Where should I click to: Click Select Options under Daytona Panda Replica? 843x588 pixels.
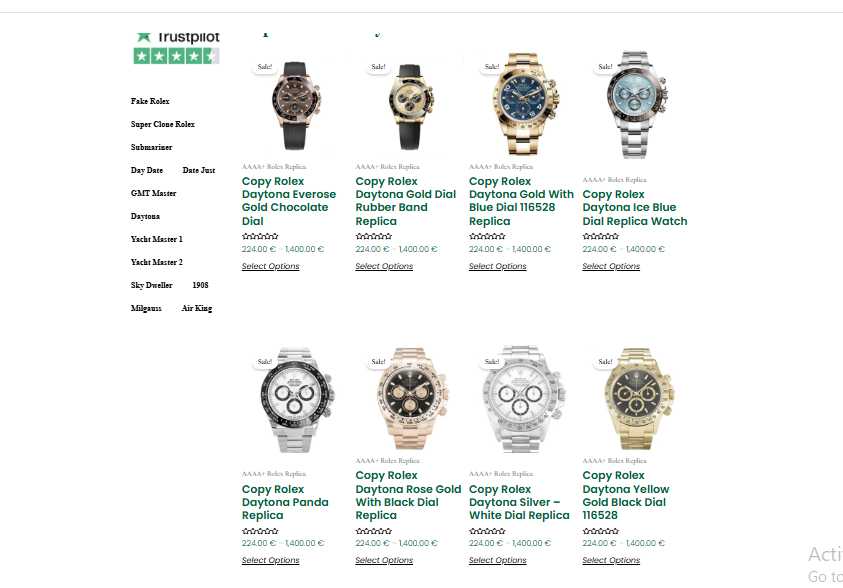pos(270,560)
